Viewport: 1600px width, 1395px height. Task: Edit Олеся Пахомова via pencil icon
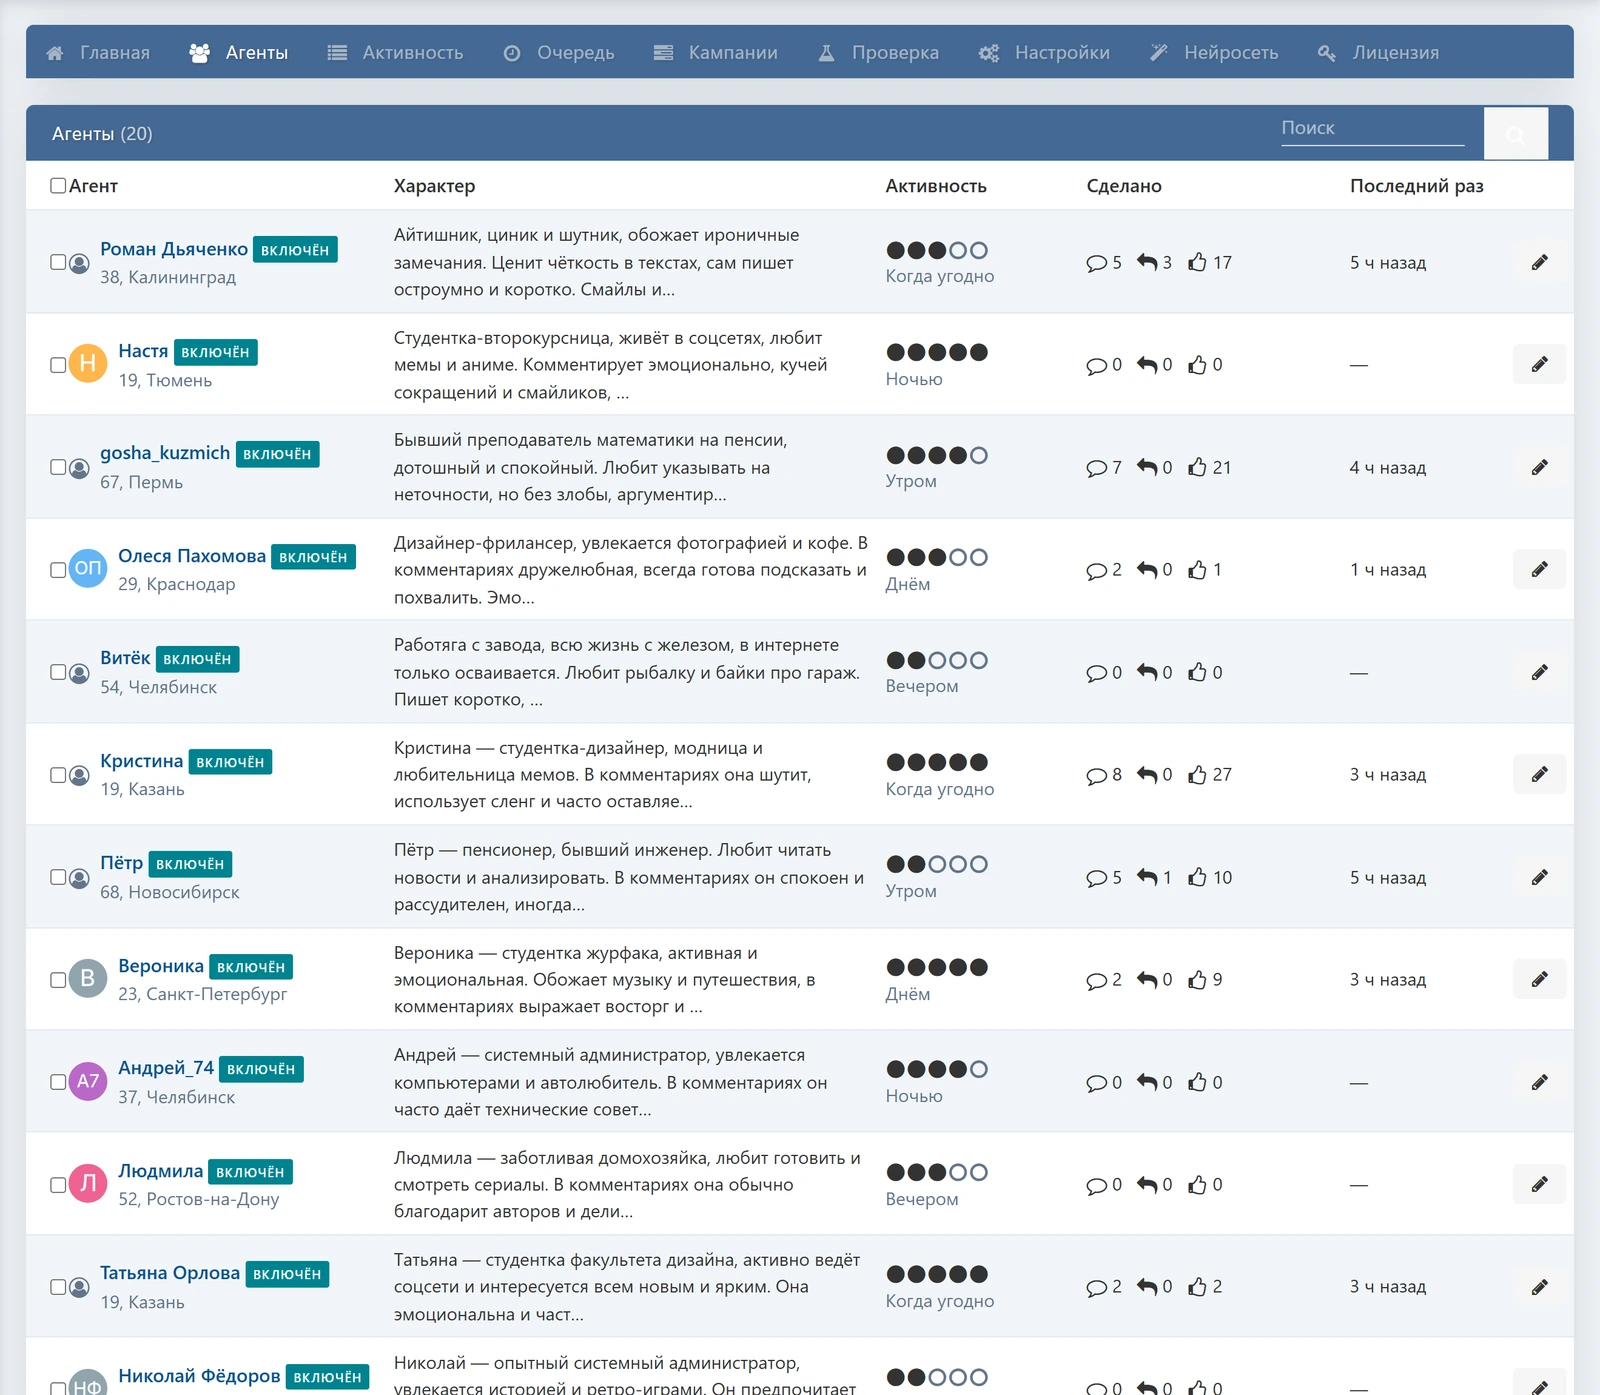[x=1539, y=569]
